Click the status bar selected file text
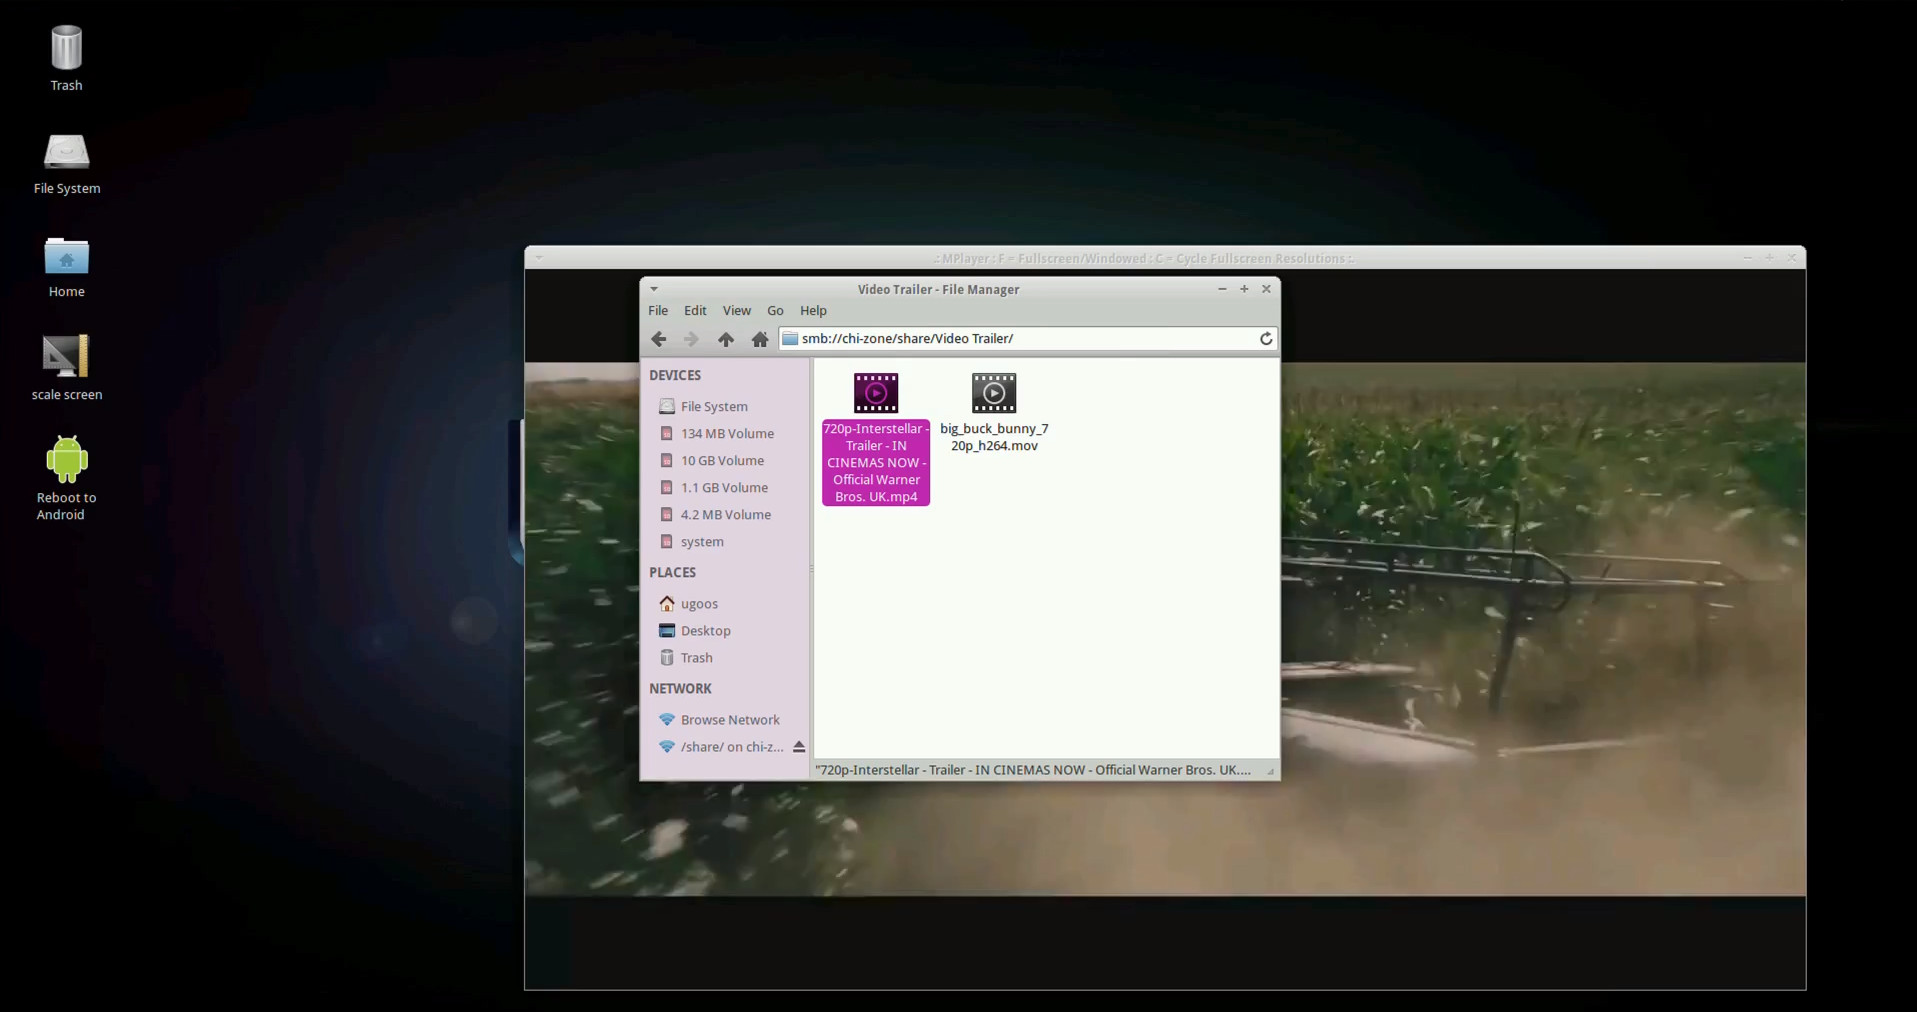 [x=1033, y=770]
